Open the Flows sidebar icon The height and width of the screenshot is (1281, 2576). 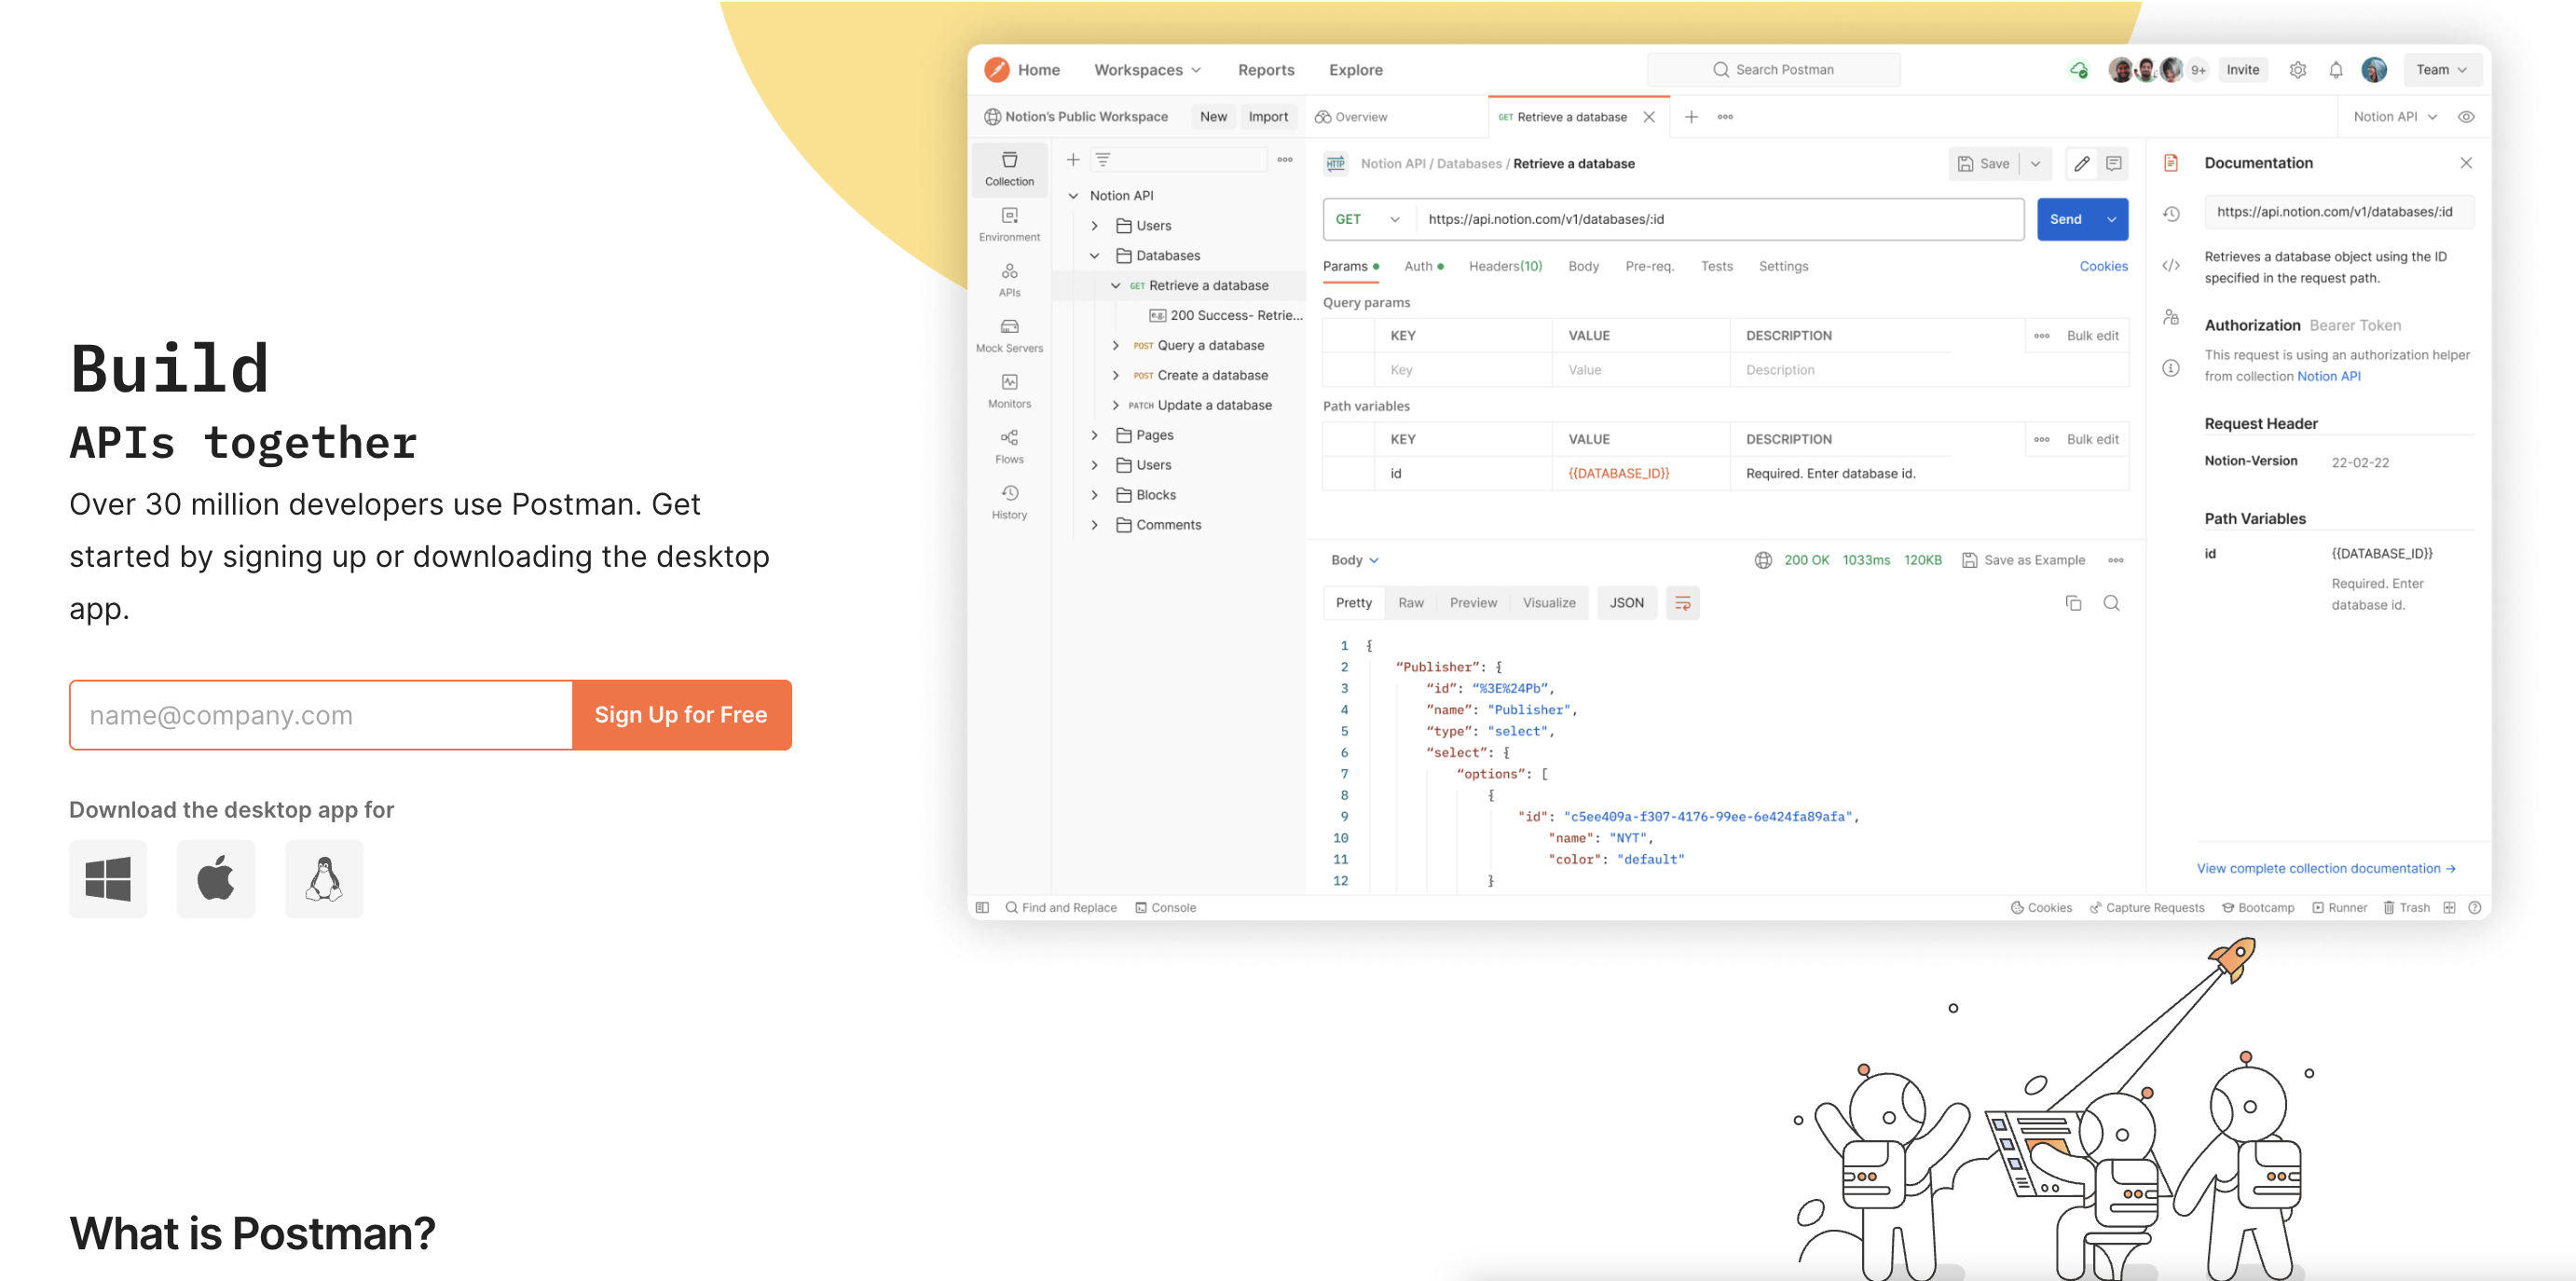pyautogui.click(x=1009, y=446)
